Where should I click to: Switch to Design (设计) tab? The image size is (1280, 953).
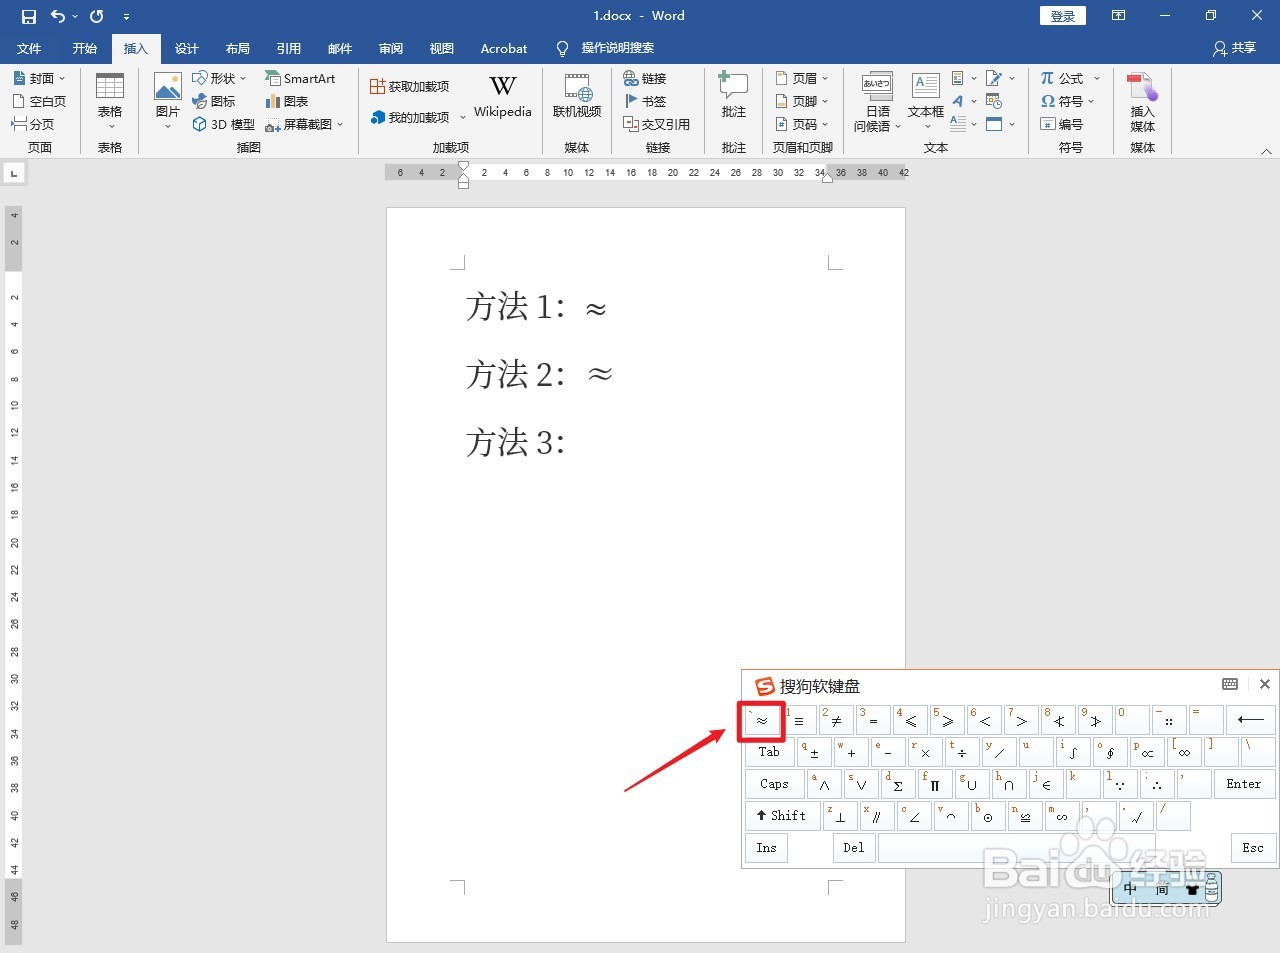click(187, 48)
